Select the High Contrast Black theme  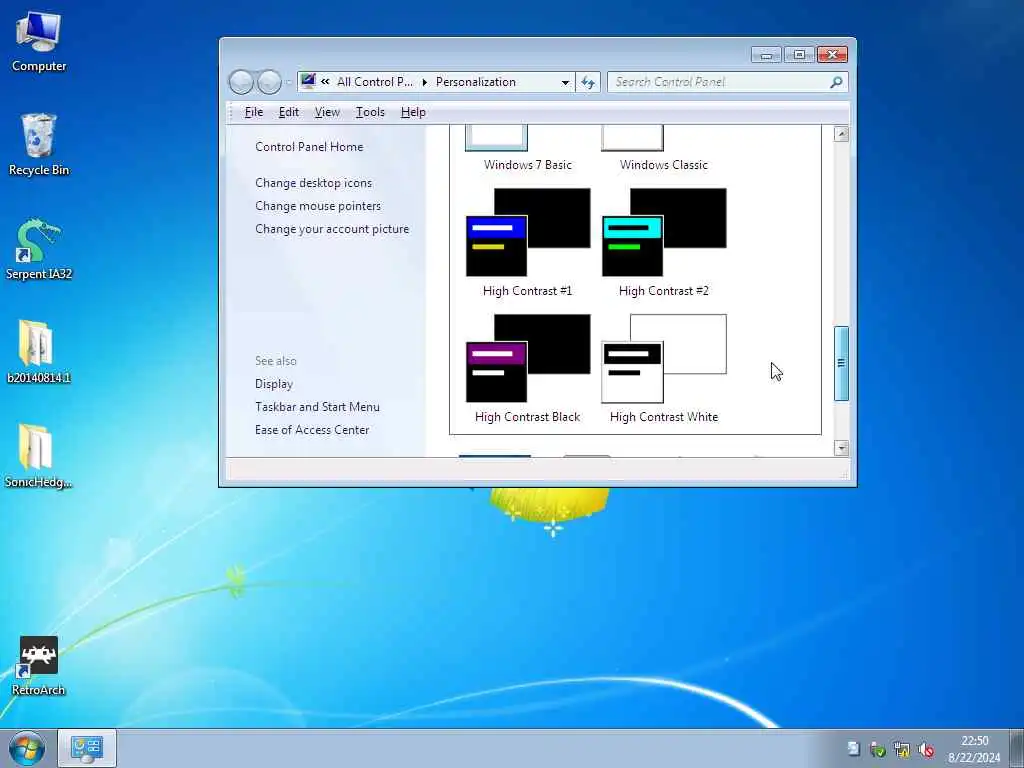click(528, 369)
